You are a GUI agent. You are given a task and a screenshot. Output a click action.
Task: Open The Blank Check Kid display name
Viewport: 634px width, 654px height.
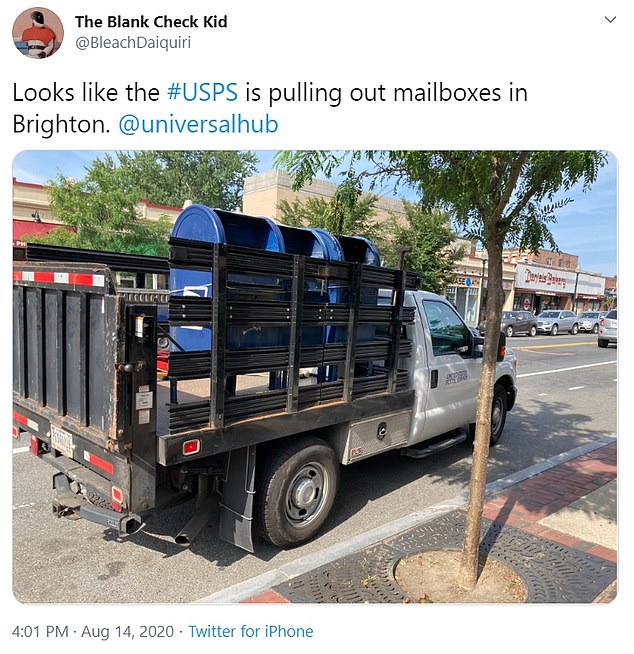pyautogui.click(x=151, y=22)
